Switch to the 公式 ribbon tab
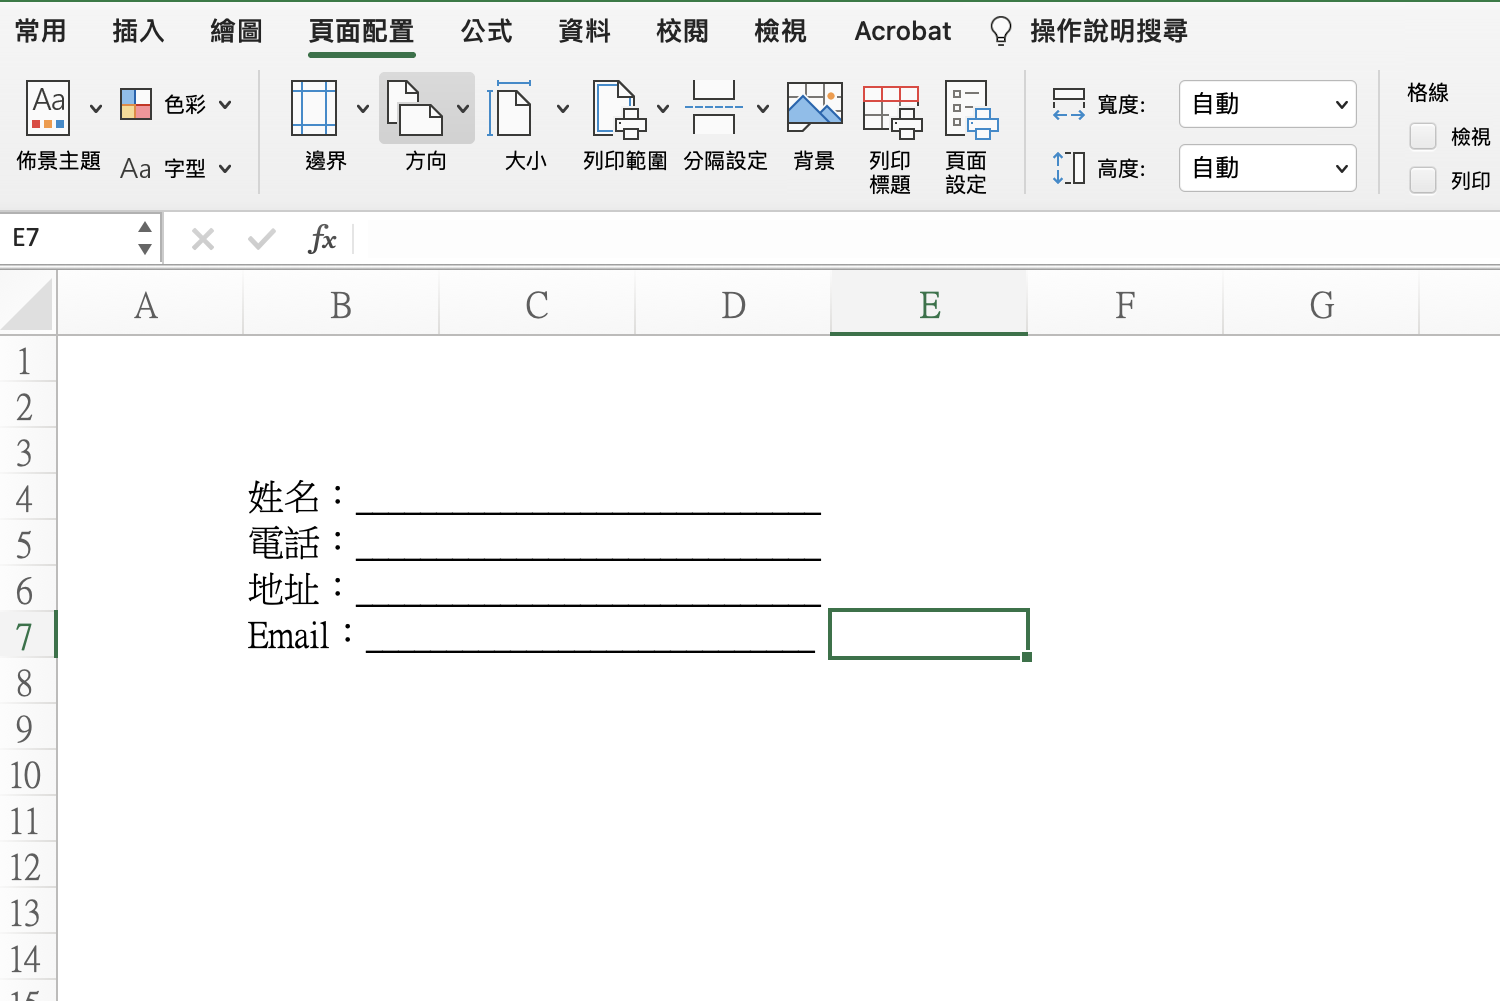This screenshot has height=1001, width=1500. pos(487,31)
